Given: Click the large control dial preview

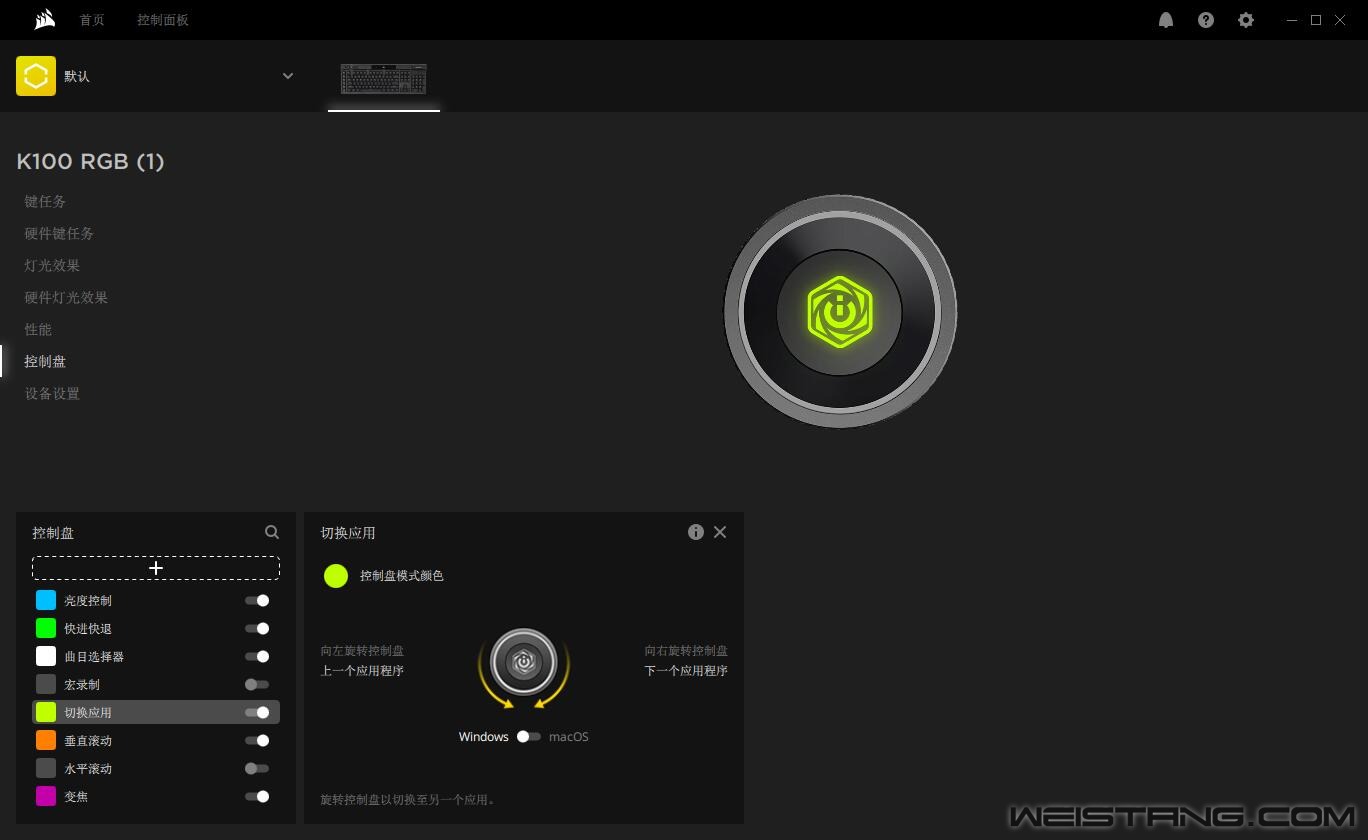Looking at the screenshot, I should click(840, 312).
